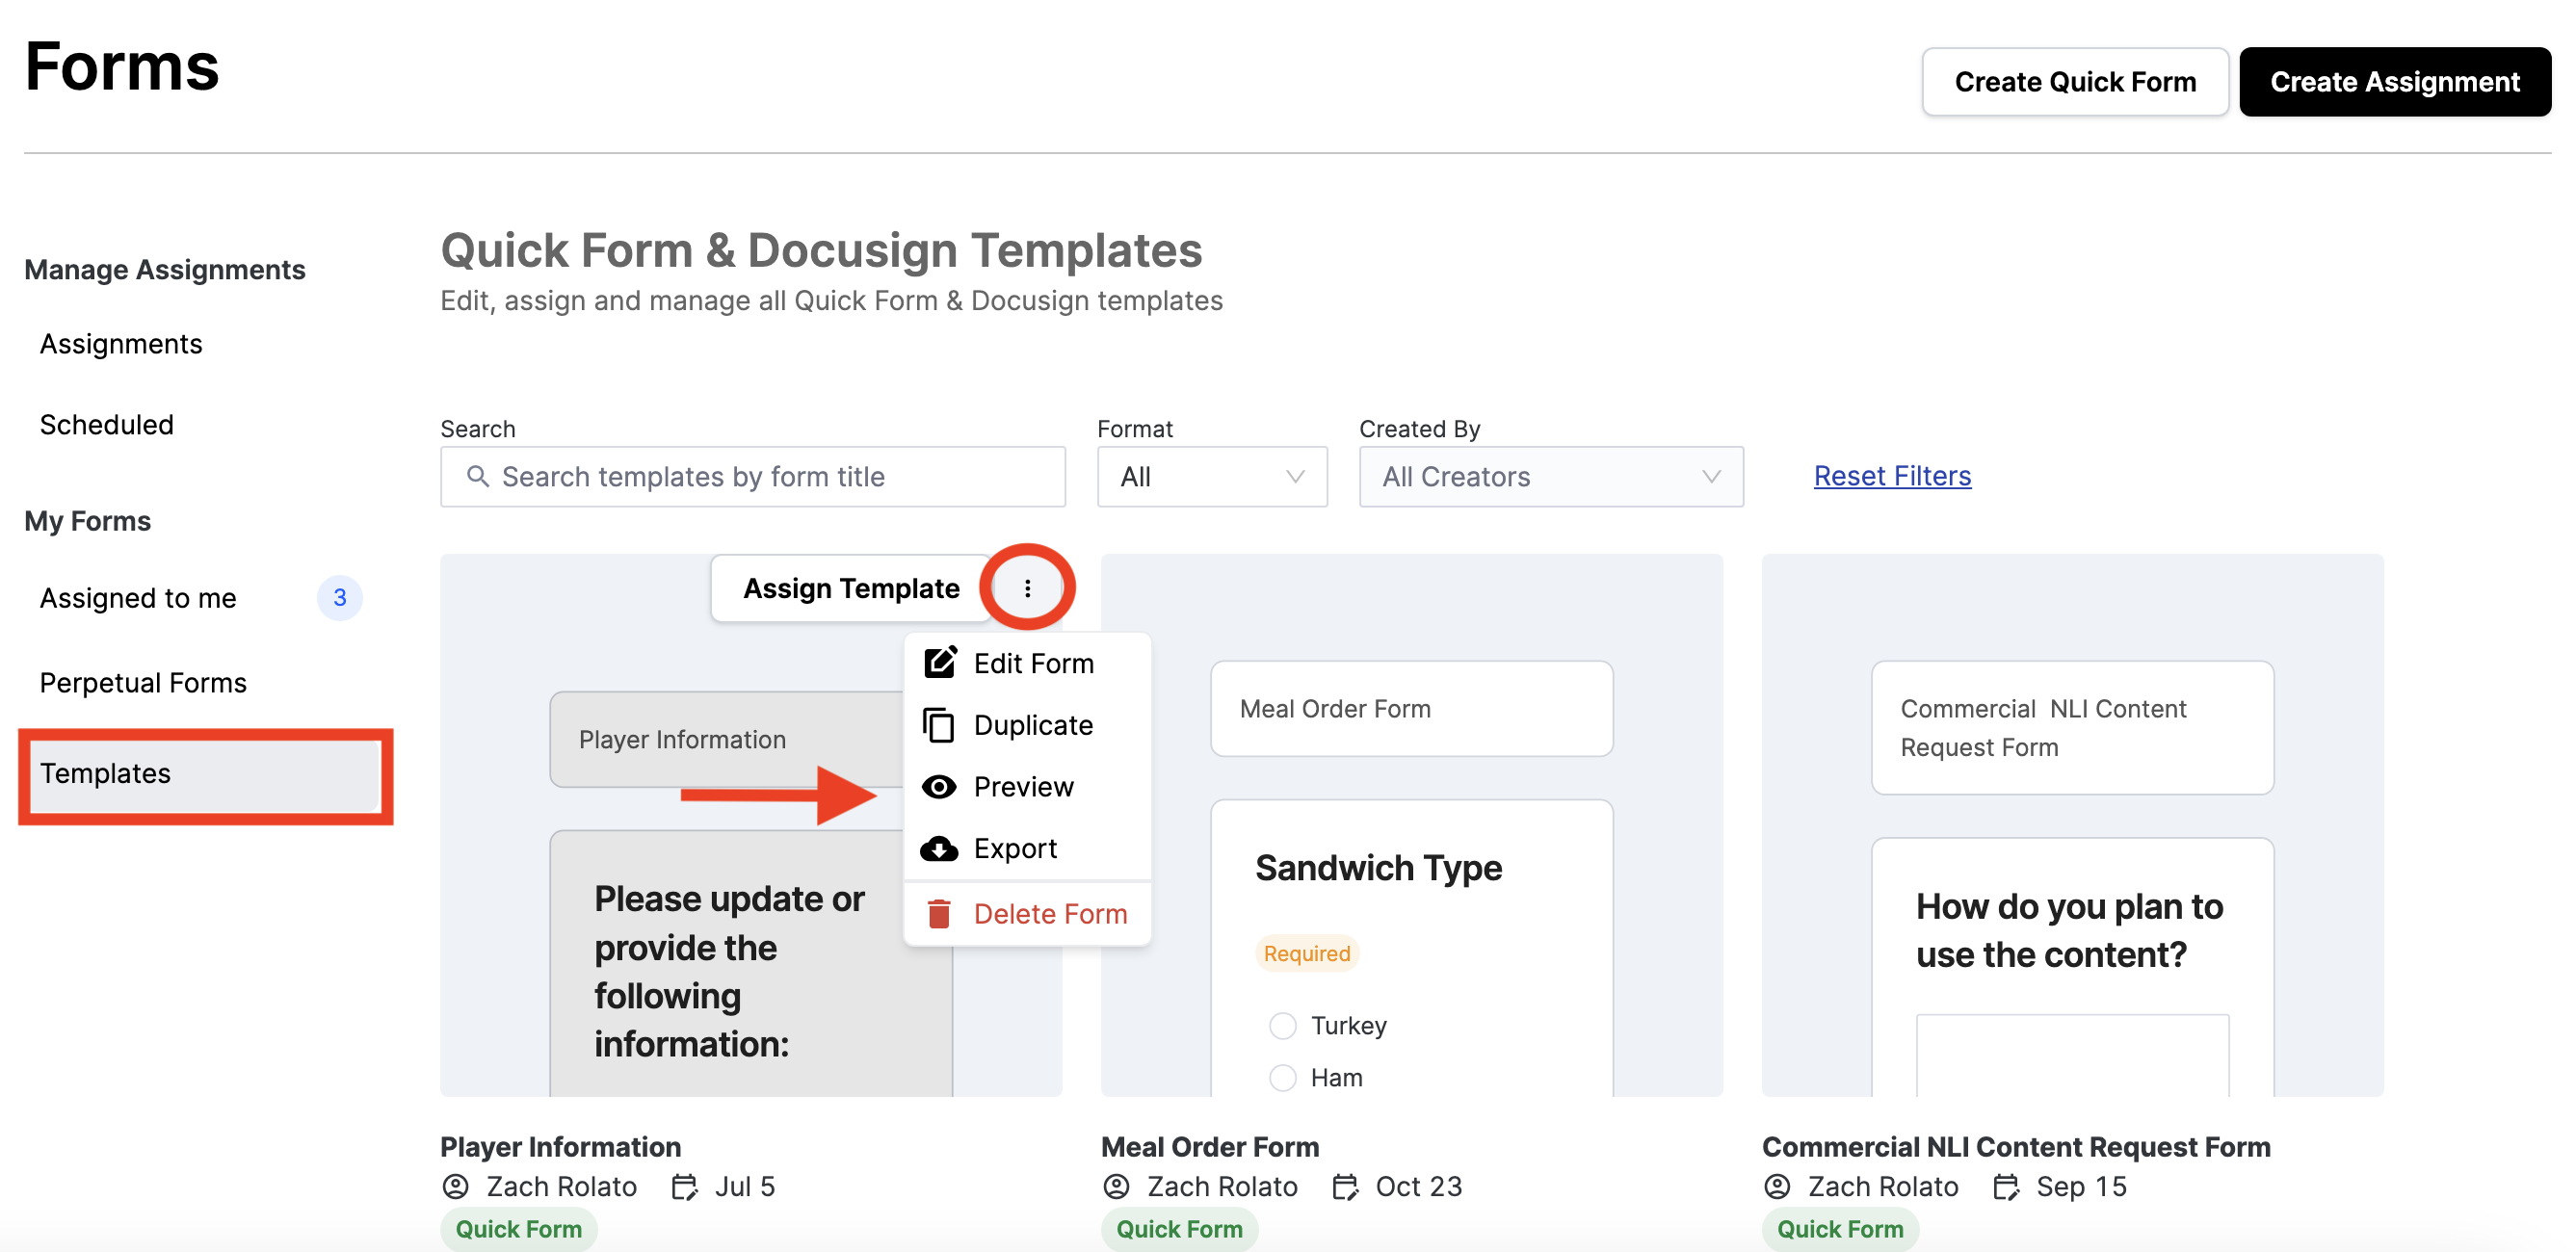Click the Duplicate copy icon
The width and height of the screenshot is (2576, 1252).
point(938,725)
